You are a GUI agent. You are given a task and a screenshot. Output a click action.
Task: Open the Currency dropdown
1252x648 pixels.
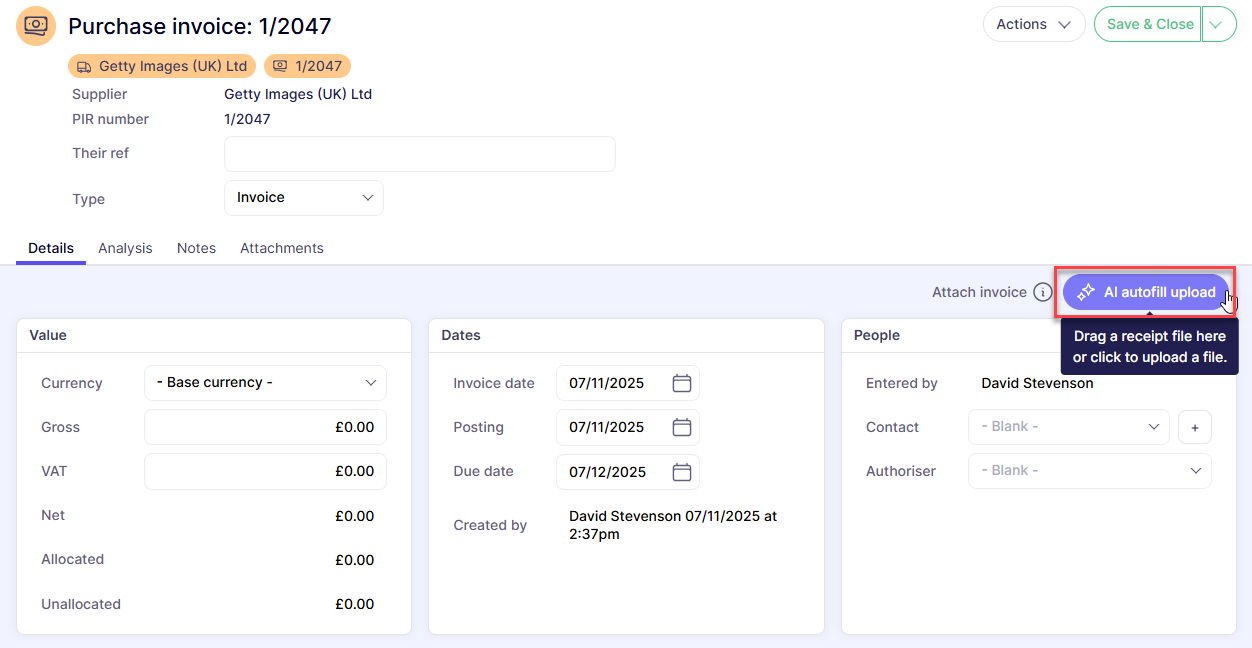click(265, 383)
